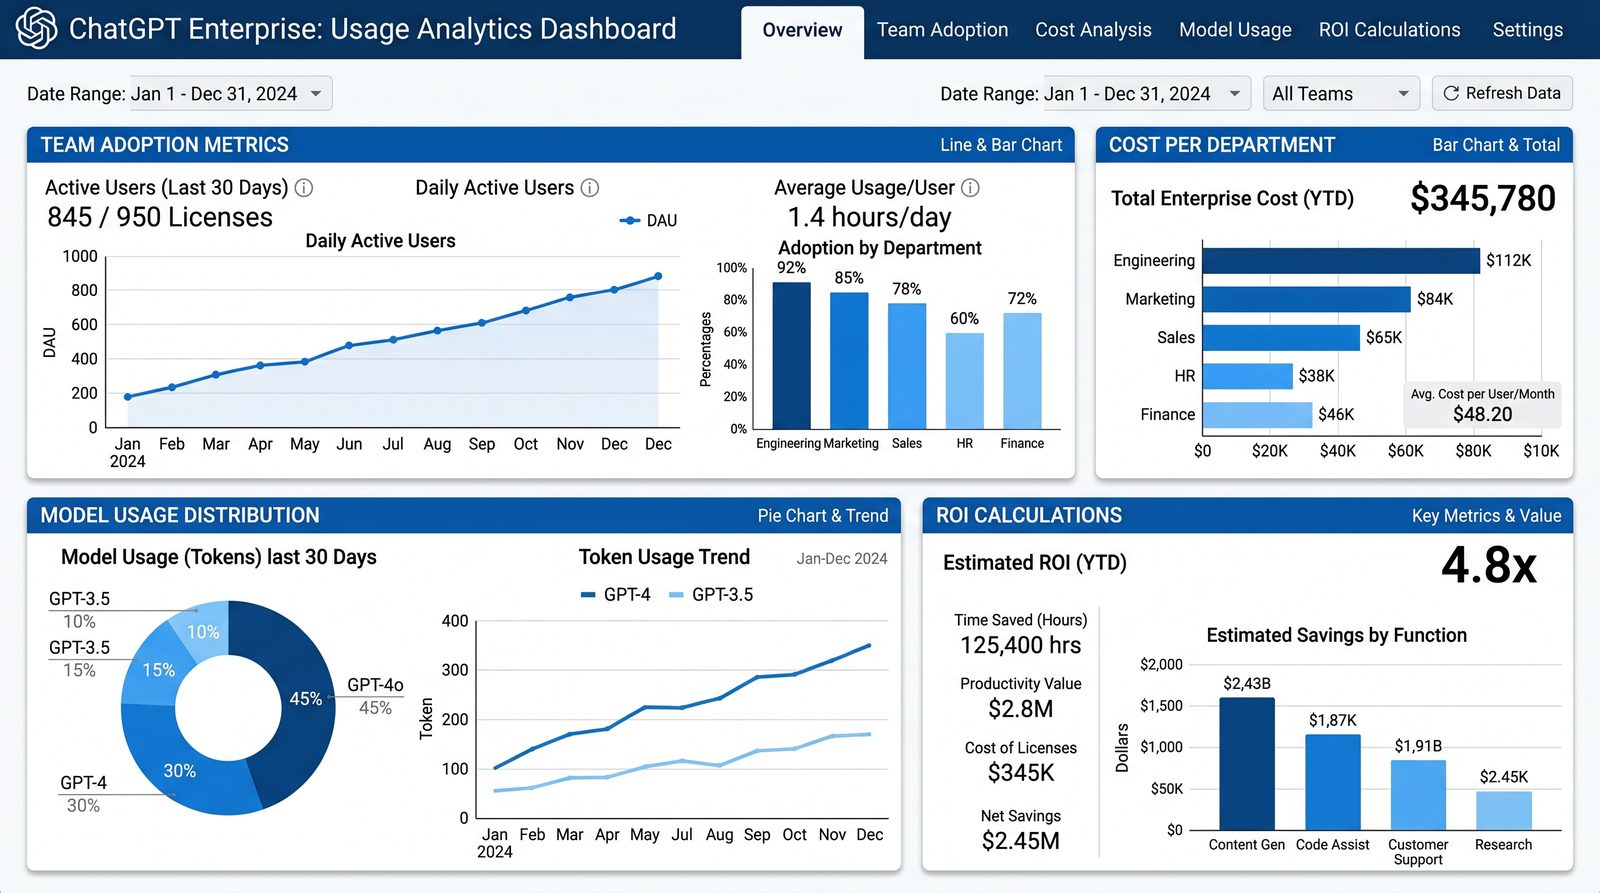
Task: Click the "Token Usage Trend" heading
Action: tap(664, 558)
